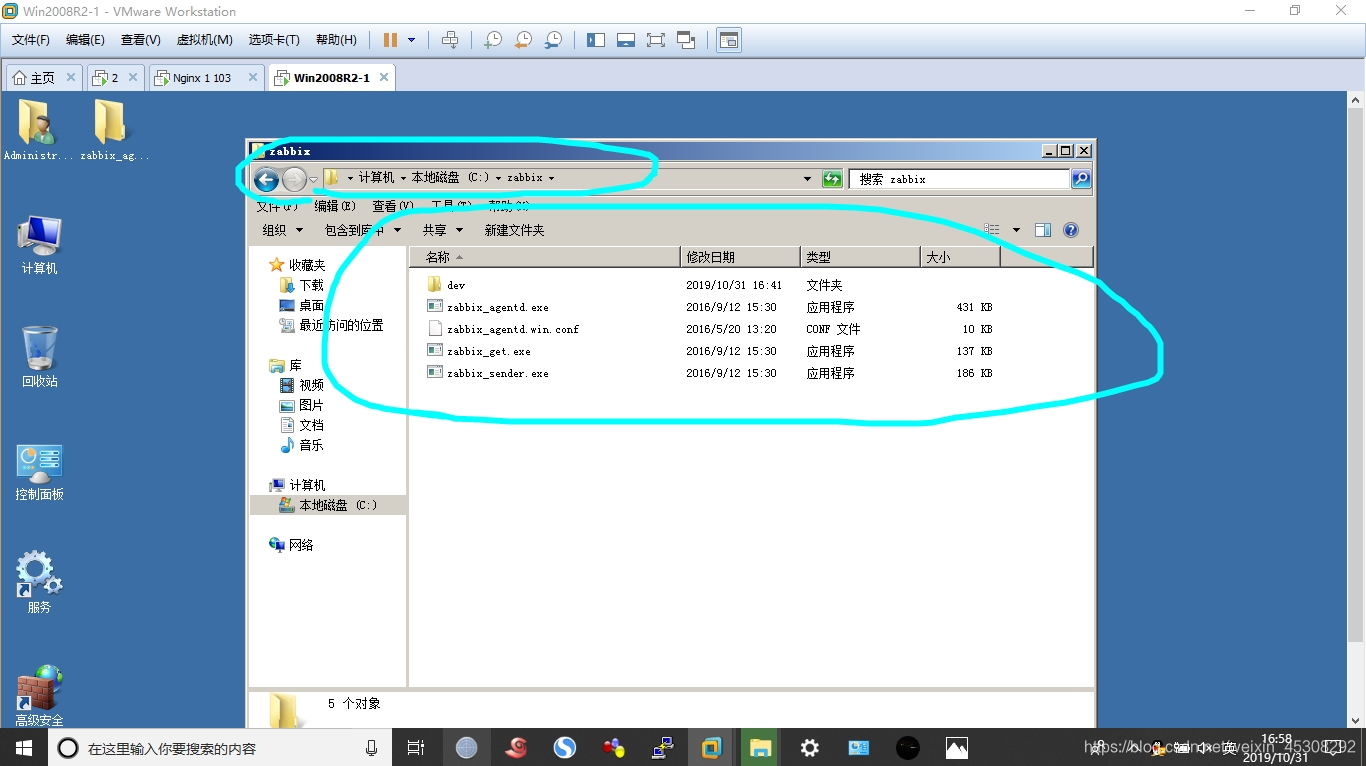
Task: Open Windows Start button on host taskbar
Action: (24, 748)
